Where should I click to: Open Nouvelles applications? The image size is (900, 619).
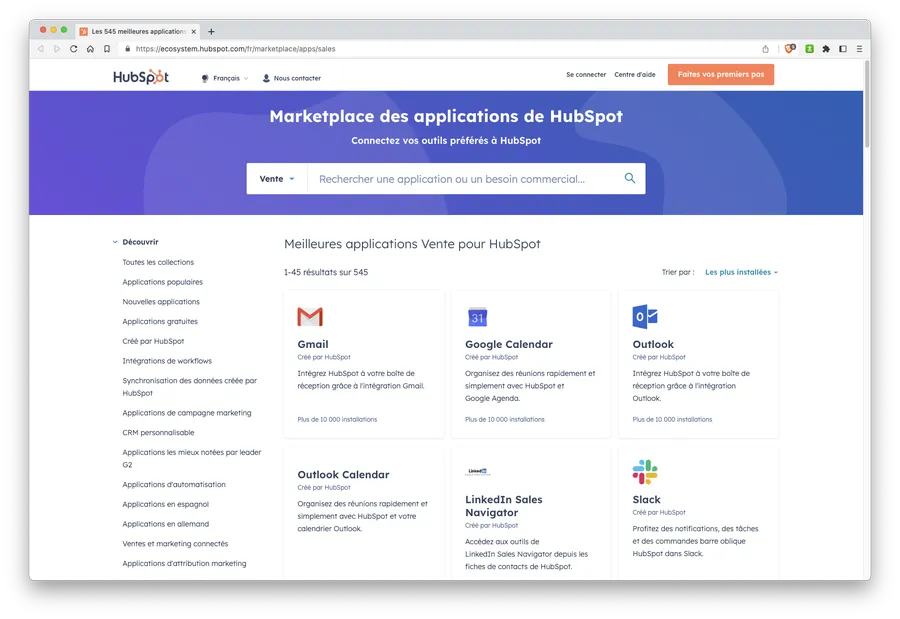pos(161,301)
